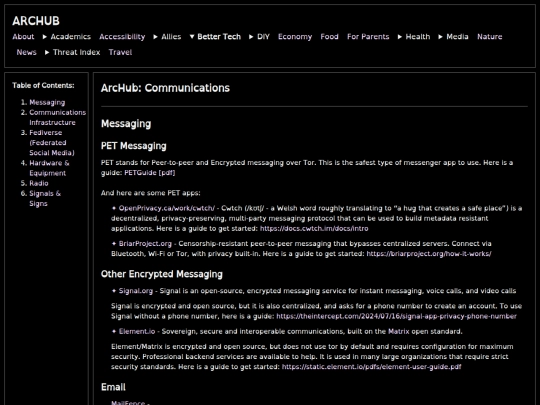
Task: Jump to Messaging in table of contents
Action: (x=47, y=102)
